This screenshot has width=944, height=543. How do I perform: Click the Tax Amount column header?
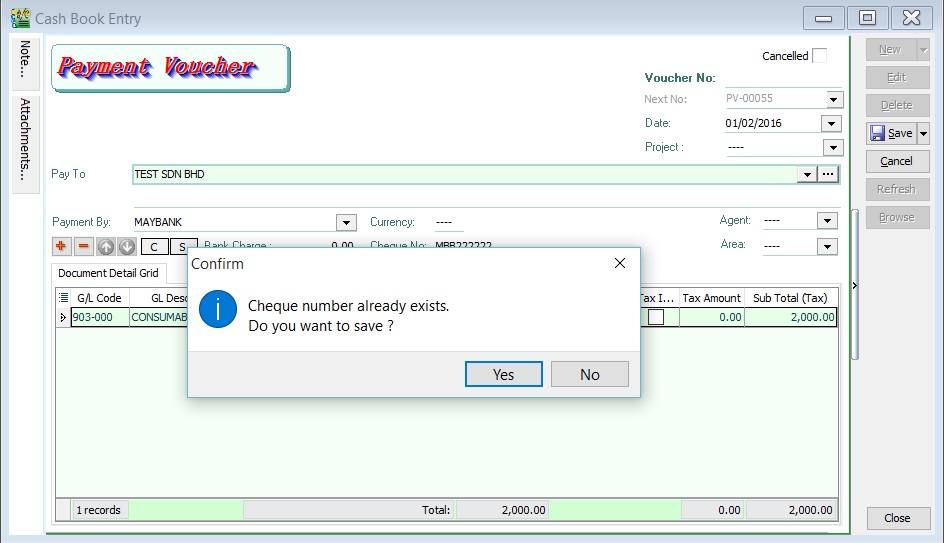click(x=712, y=298)
